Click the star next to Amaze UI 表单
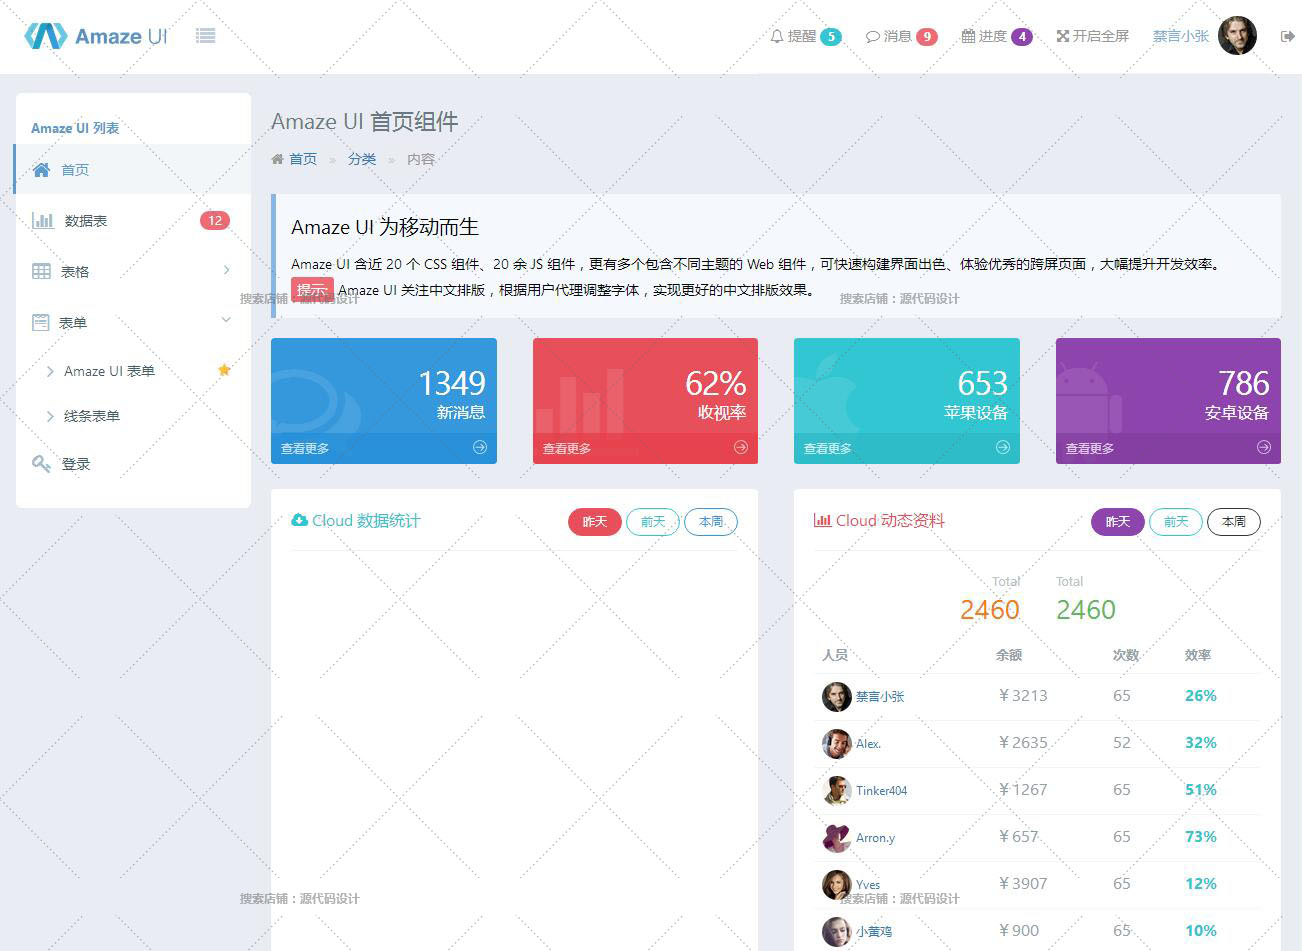Screen dimensions: 1302x951 [x=224, y=370]
